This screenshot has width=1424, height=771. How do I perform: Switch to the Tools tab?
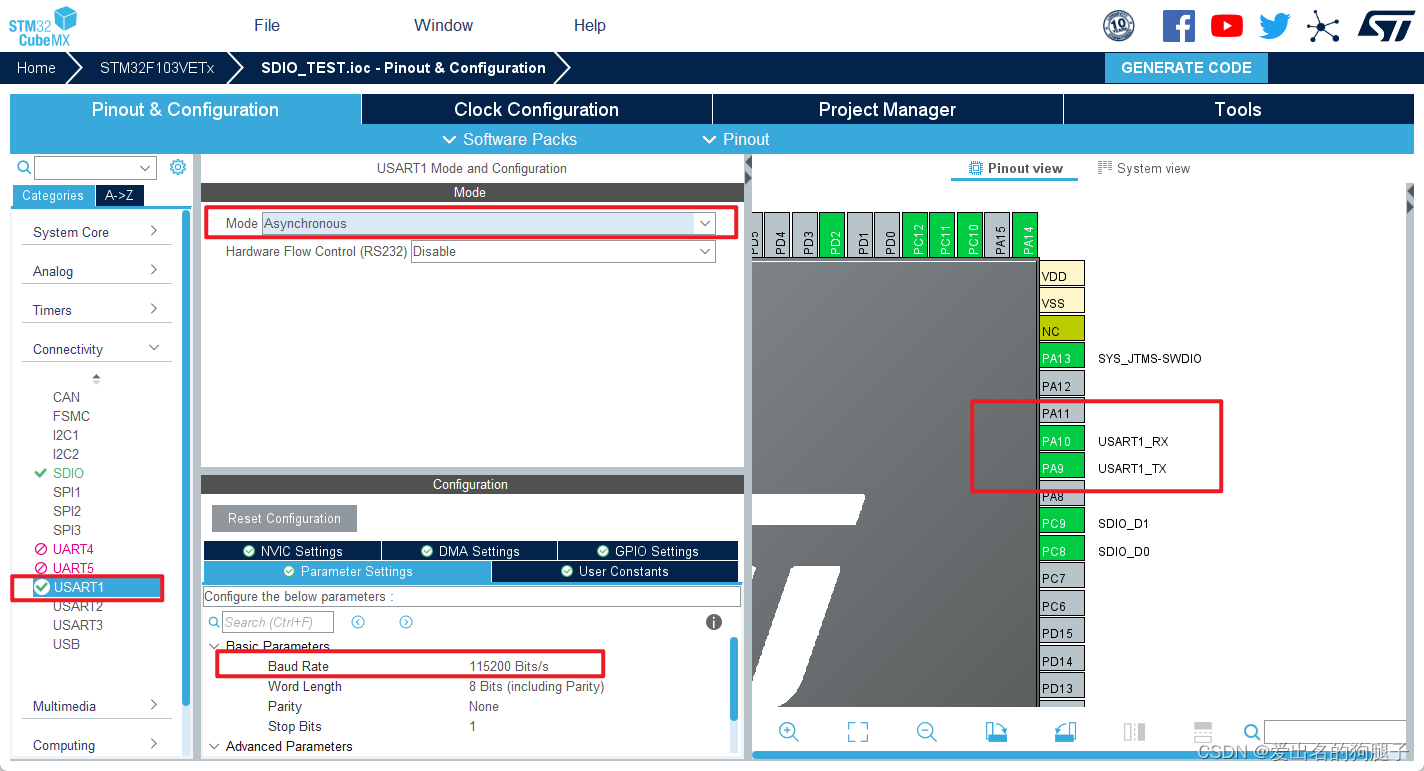(x=1238, y=110)
